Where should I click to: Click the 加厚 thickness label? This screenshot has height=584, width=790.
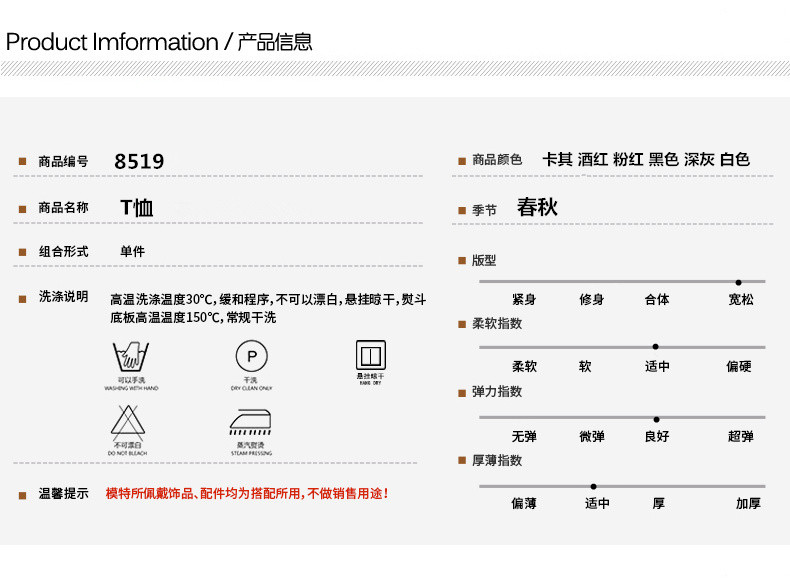(748, 503)
